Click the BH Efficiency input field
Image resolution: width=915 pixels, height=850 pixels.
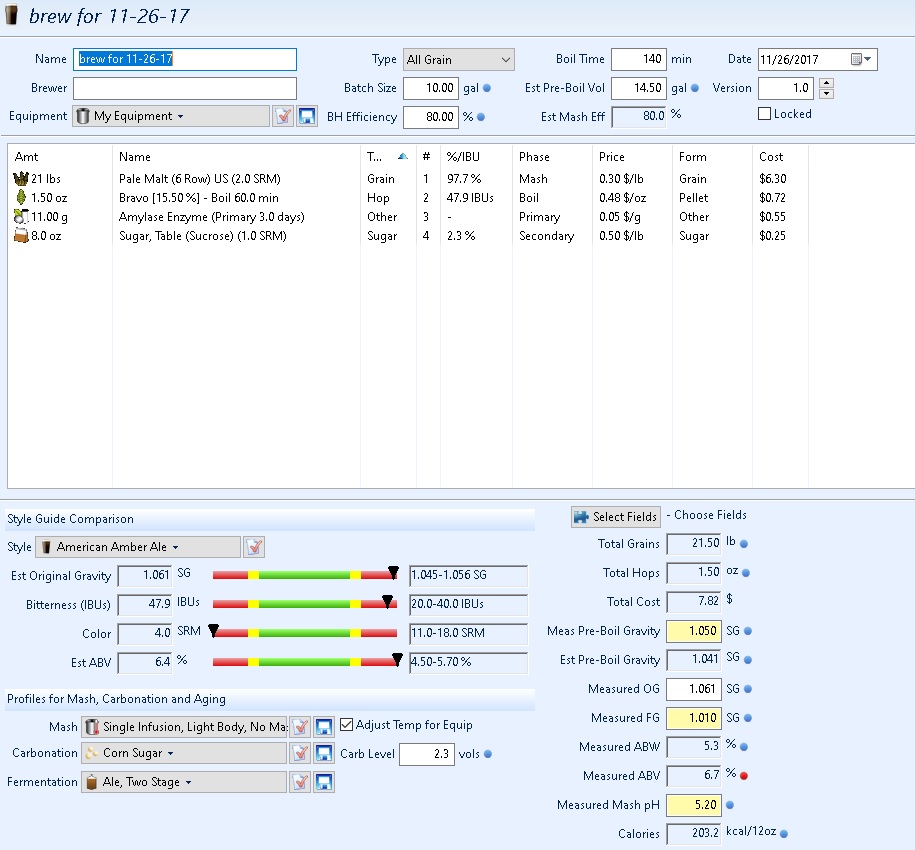431,117
